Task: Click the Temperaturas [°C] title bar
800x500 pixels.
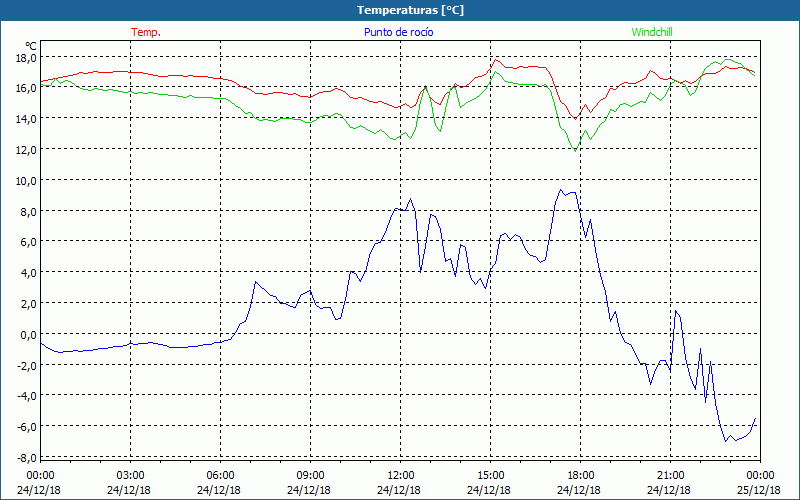Action: 400,10
